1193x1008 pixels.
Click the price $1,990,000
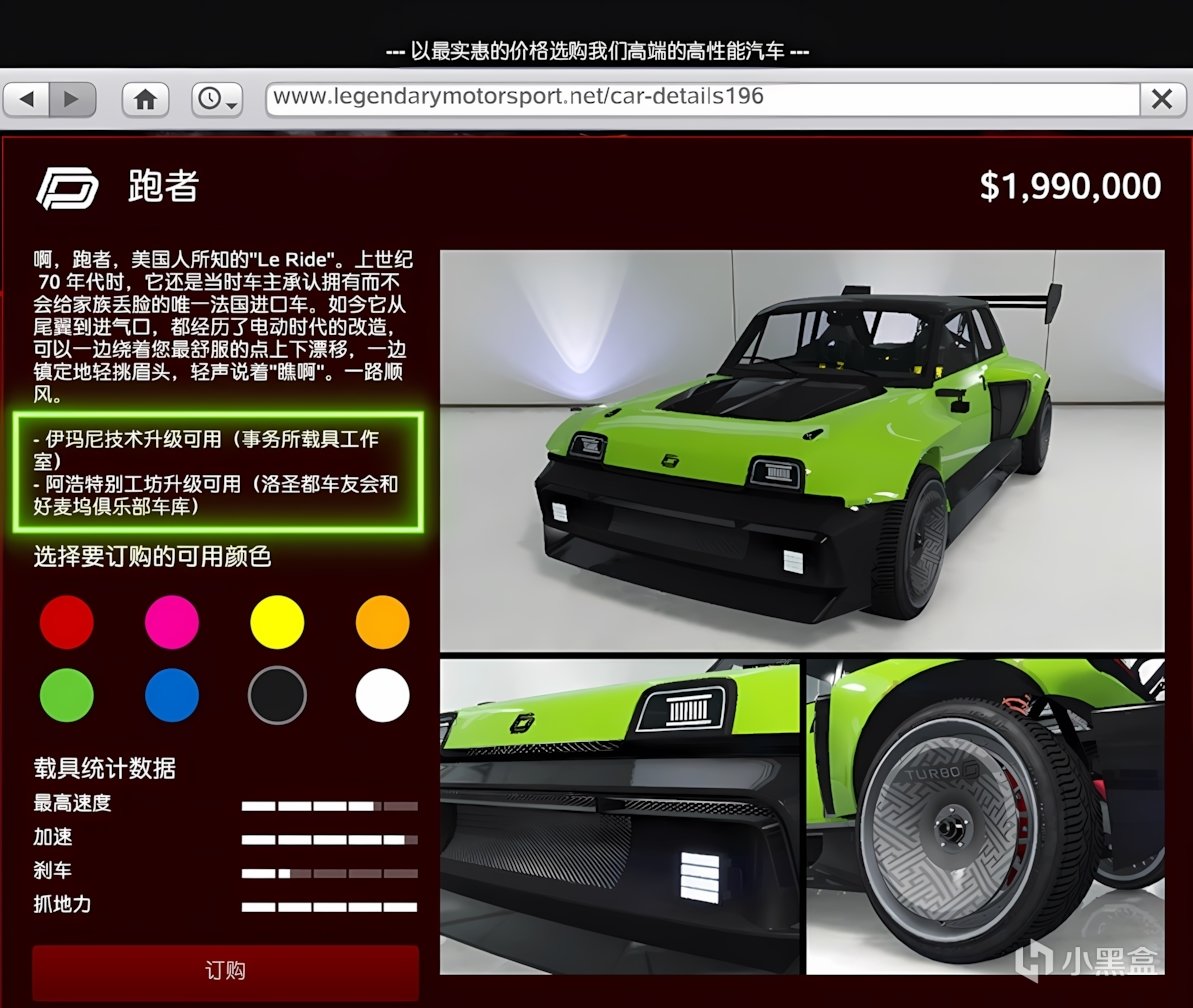1070,186
